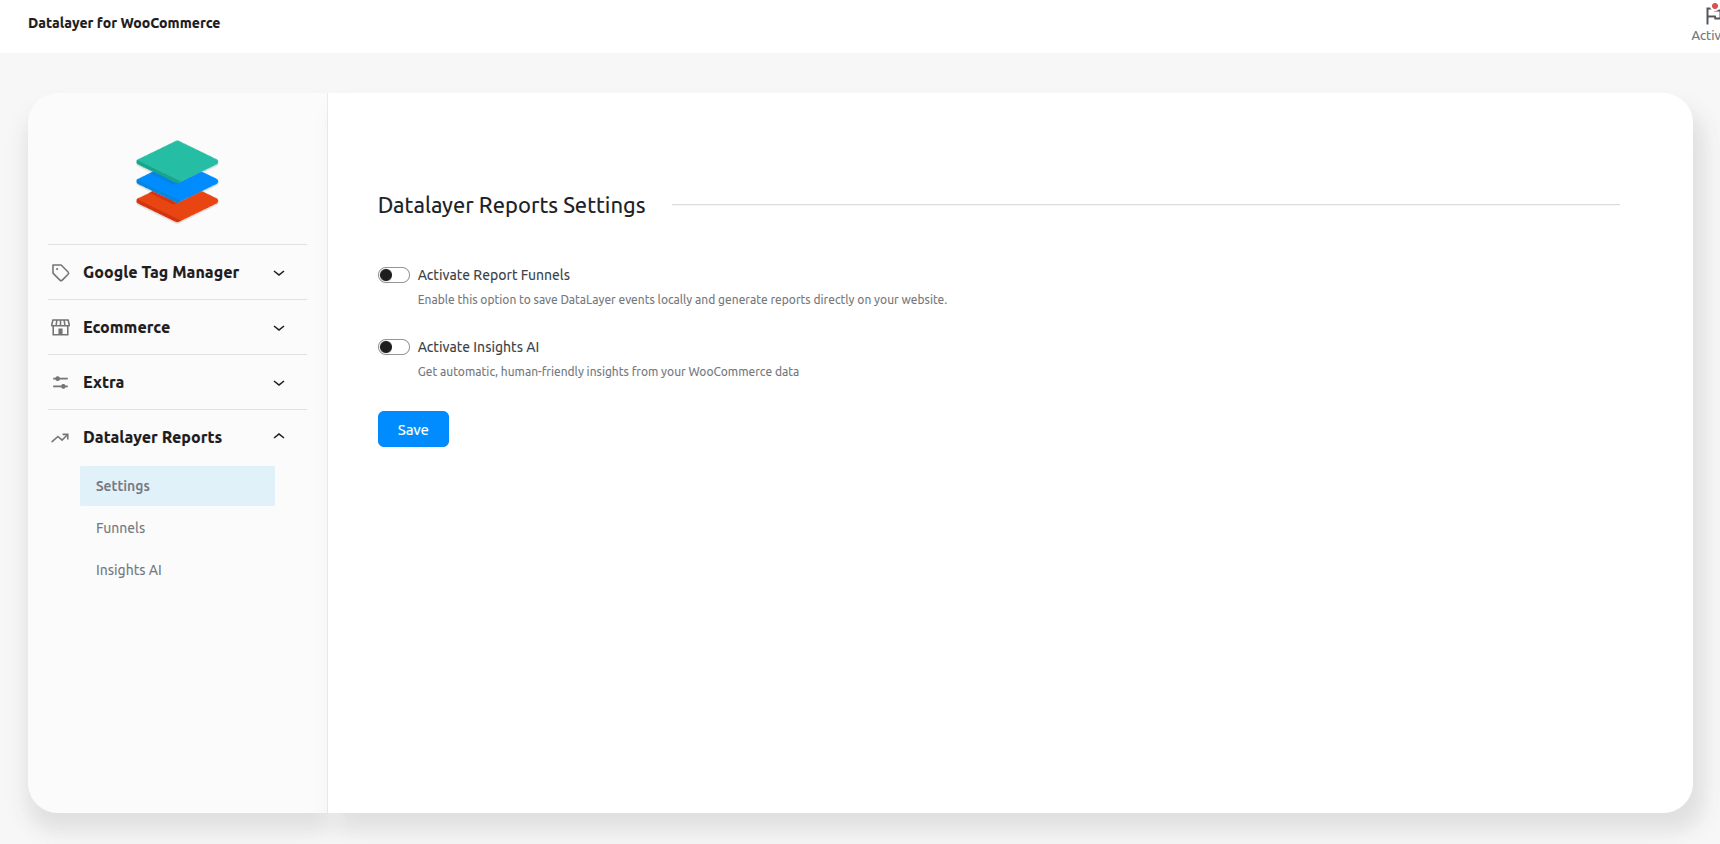Enable the Activate Report Funnels switch
This screenshot has height=844, width=1720.
(394, 275)
